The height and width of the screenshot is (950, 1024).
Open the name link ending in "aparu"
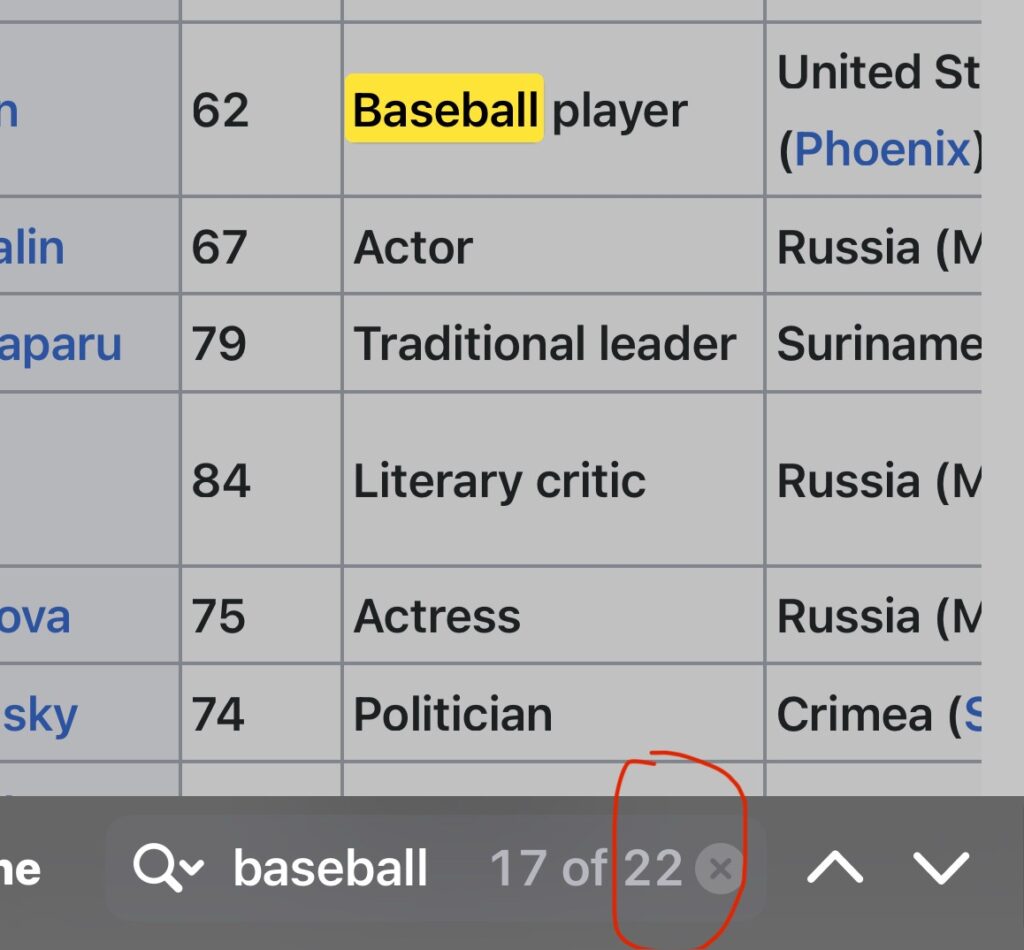tap(60, 344)
